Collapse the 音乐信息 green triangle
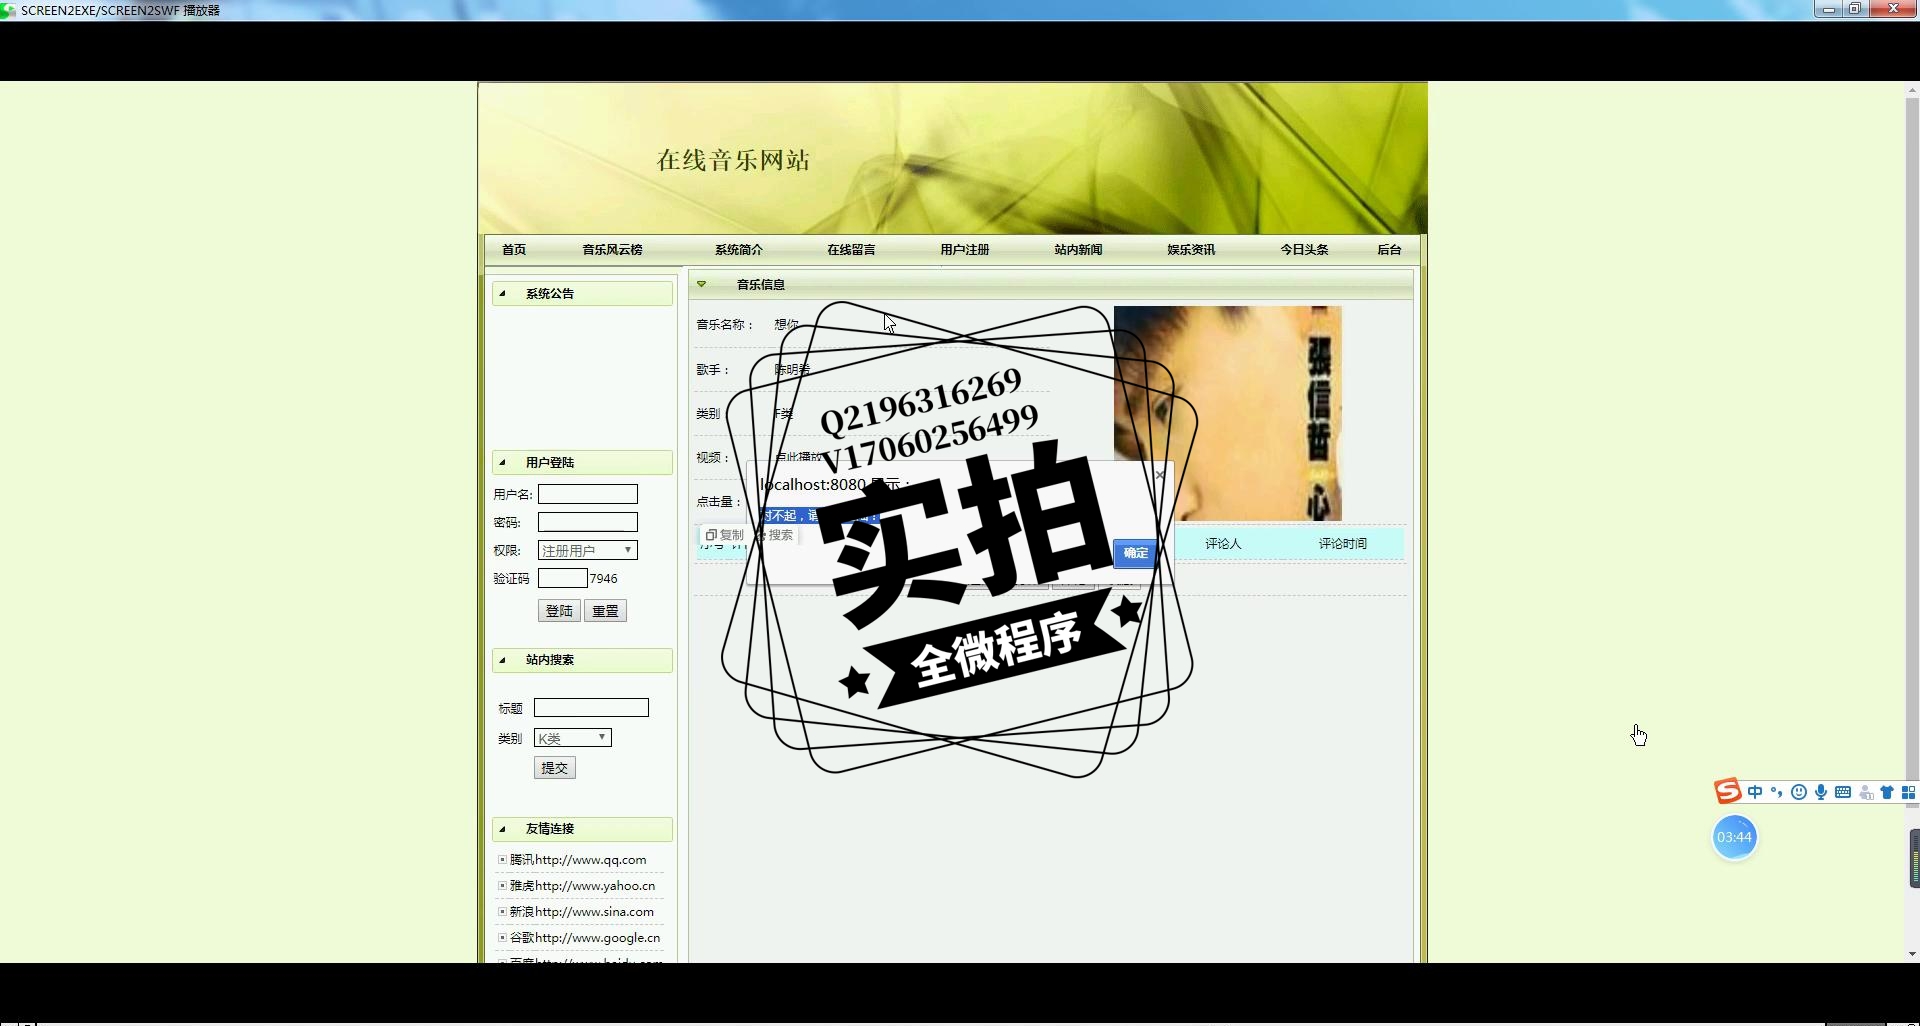 tap(702, 284)
